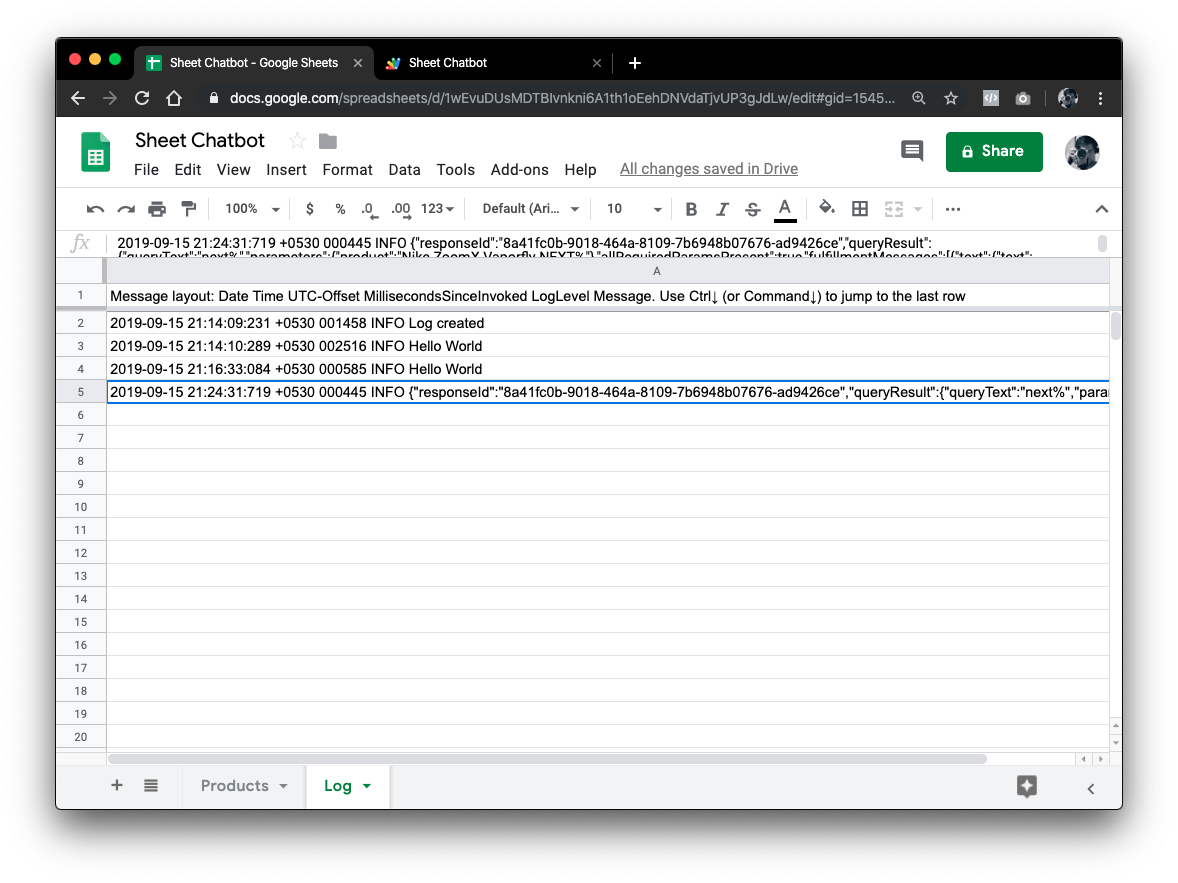Click the horizontal scrollbar
This screenshot has width=1178, height=883.
pyautogui.click(x=547, y=759)
